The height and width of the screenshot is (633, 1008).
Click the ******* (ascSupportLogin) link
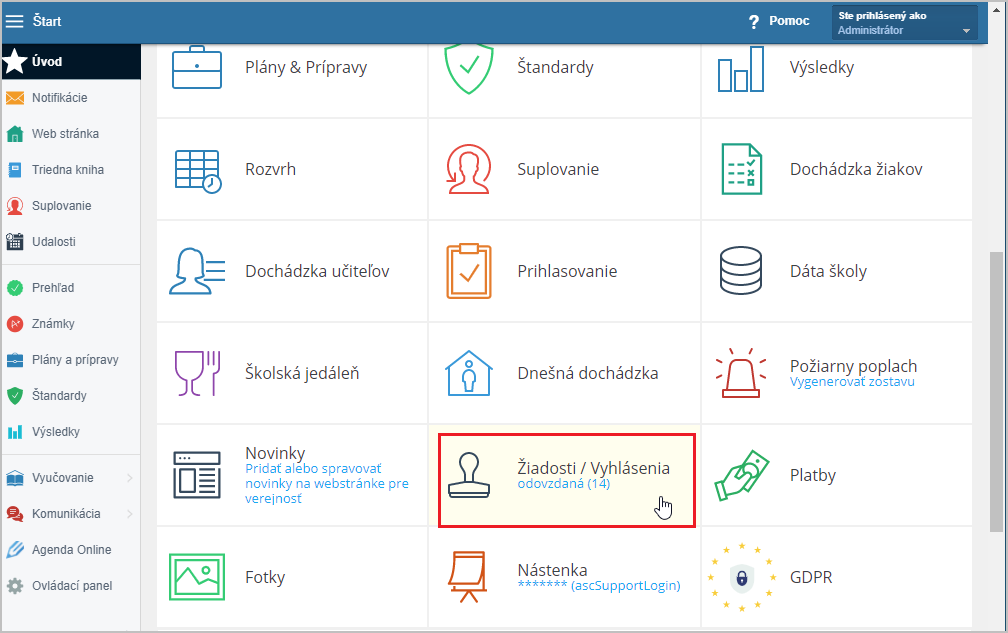pyautogui.click(x=598, y=585)
